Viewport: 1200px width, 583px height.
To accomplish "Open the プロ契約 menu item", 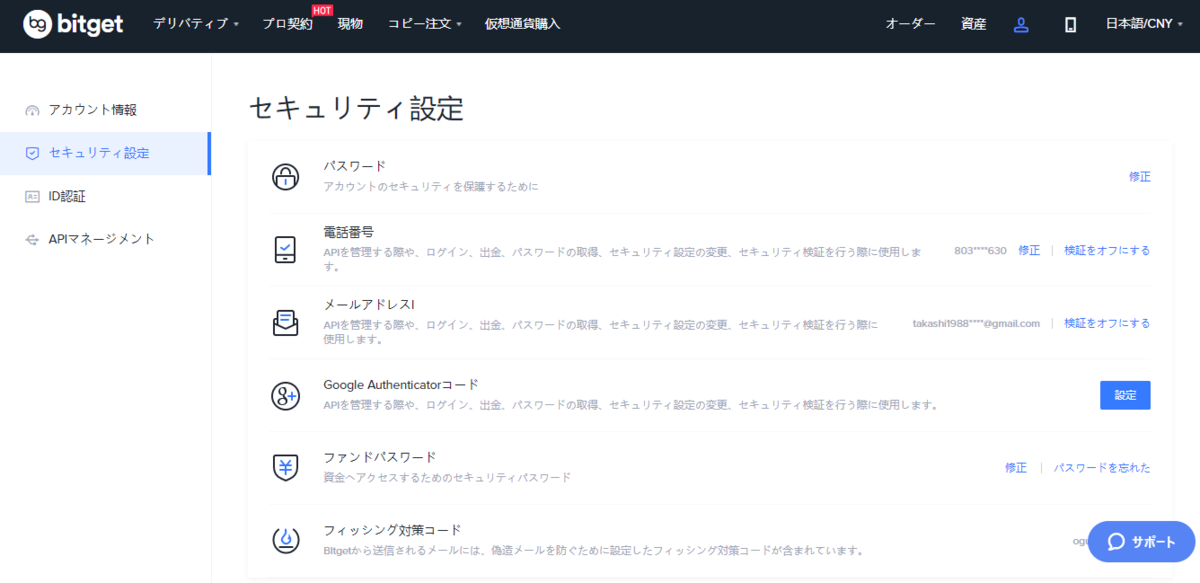I will (x=287, y=24).
